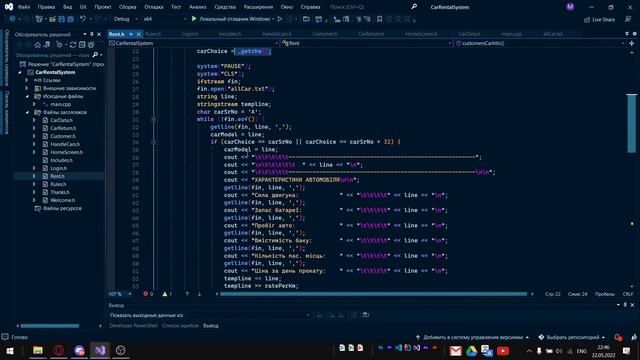Viewport: 640px width, 360px height.
Task: Toggle word wrap in Output panel
Action: [366, 315]
